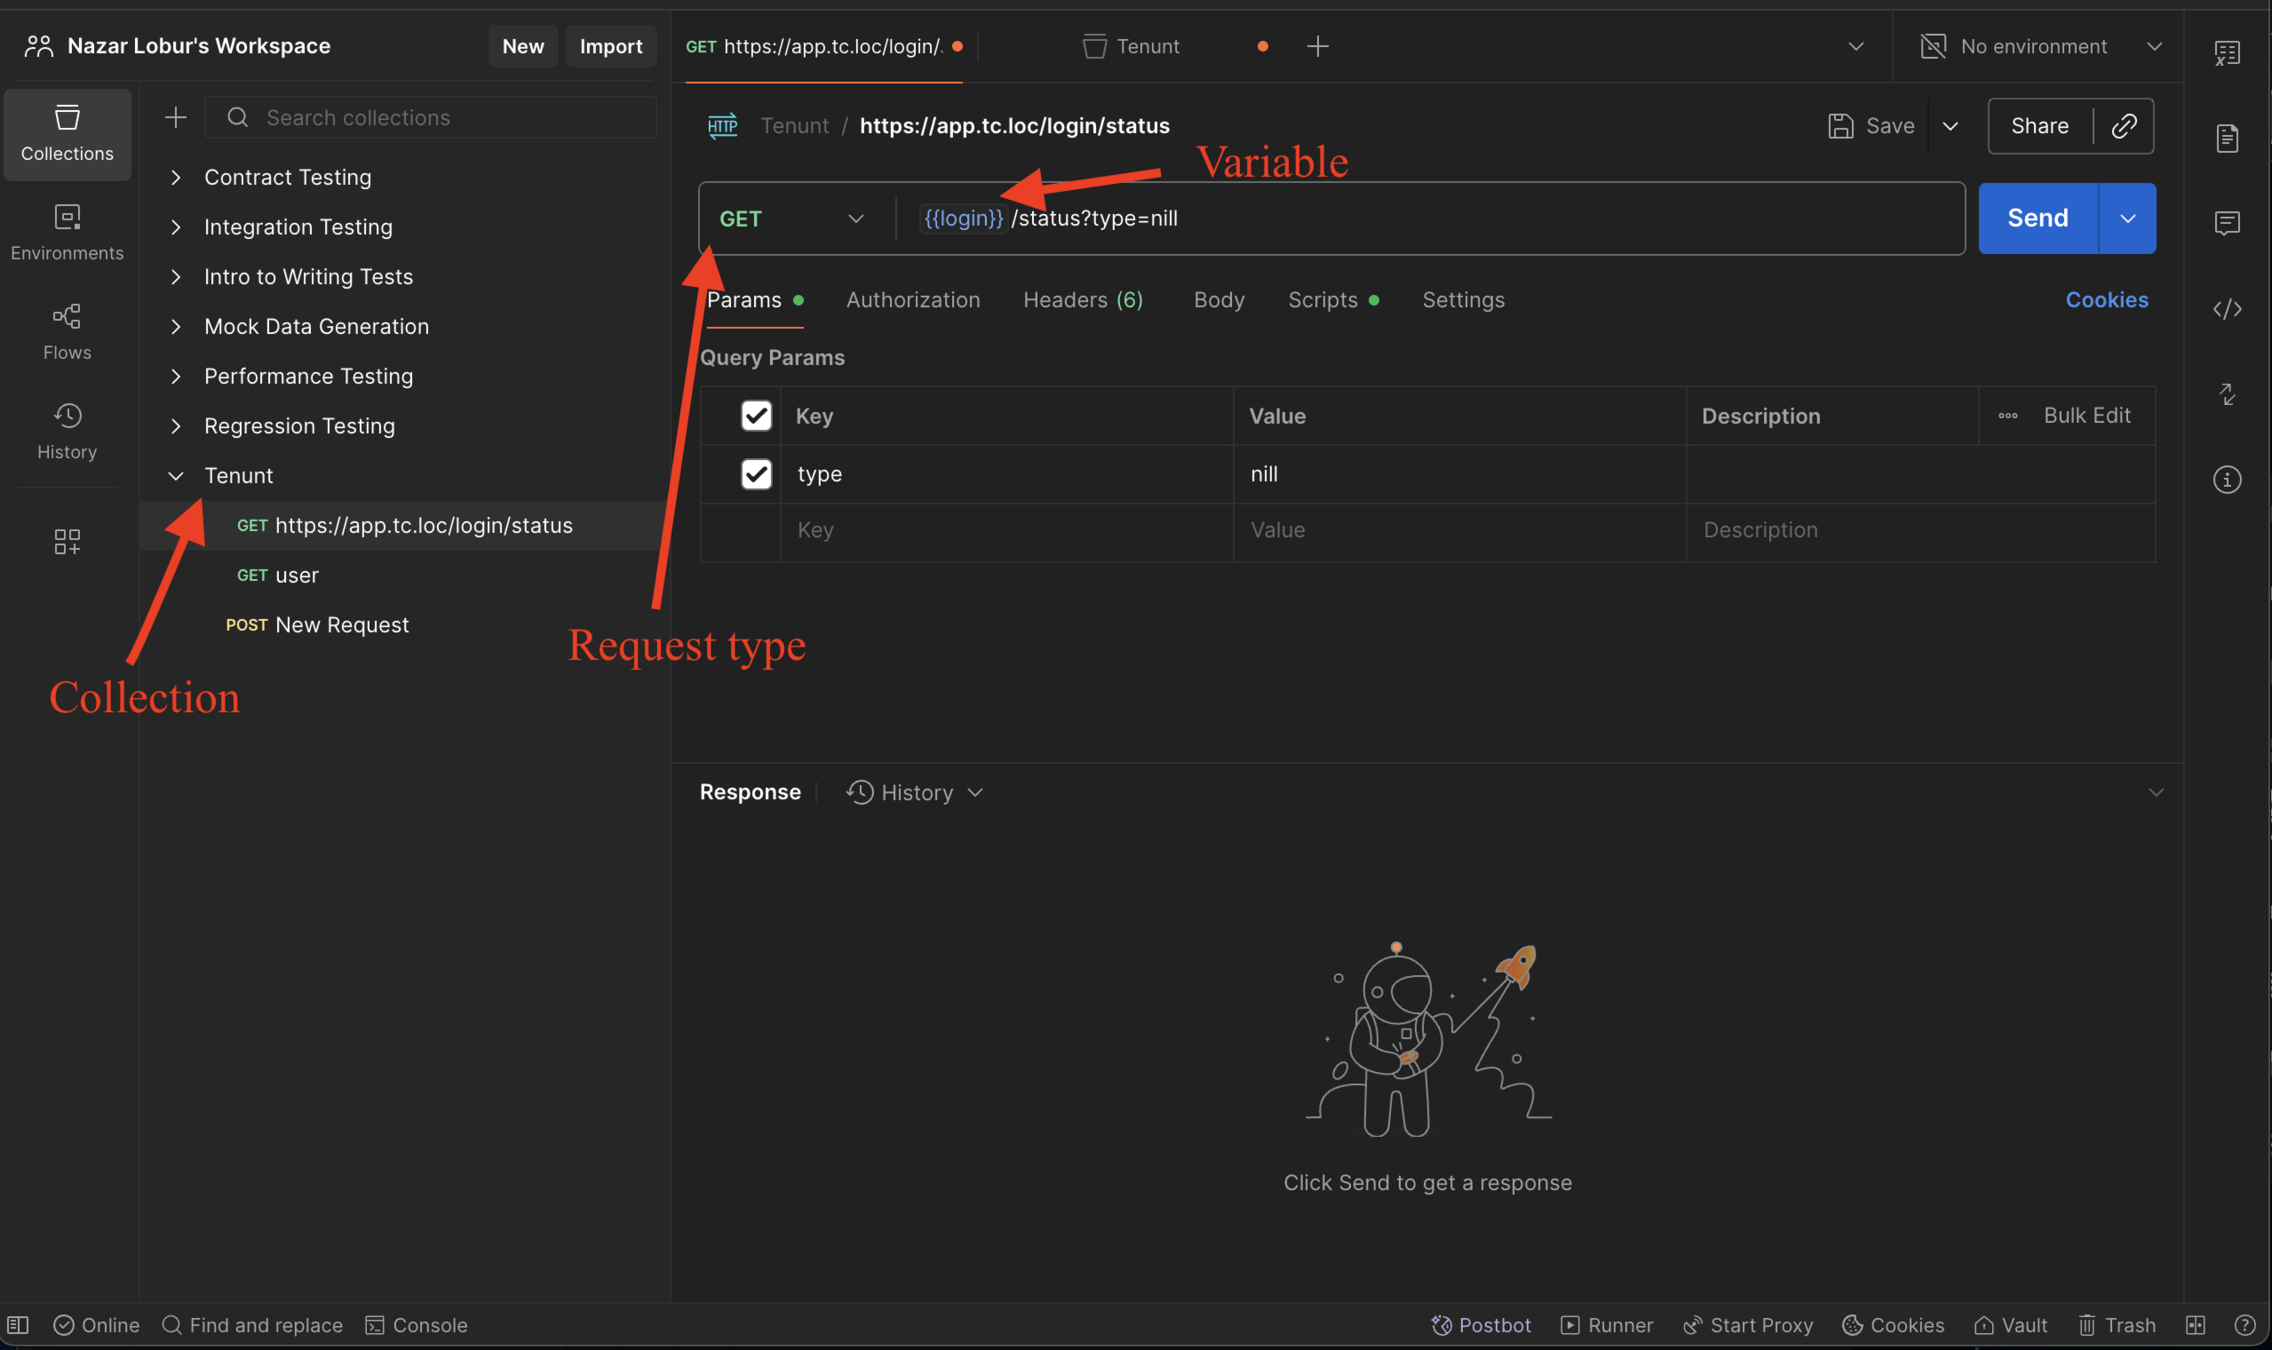The image size is (2272, 1350).
Task: Collapse the Tenunt collection
Action: click(x=176, y=476)
